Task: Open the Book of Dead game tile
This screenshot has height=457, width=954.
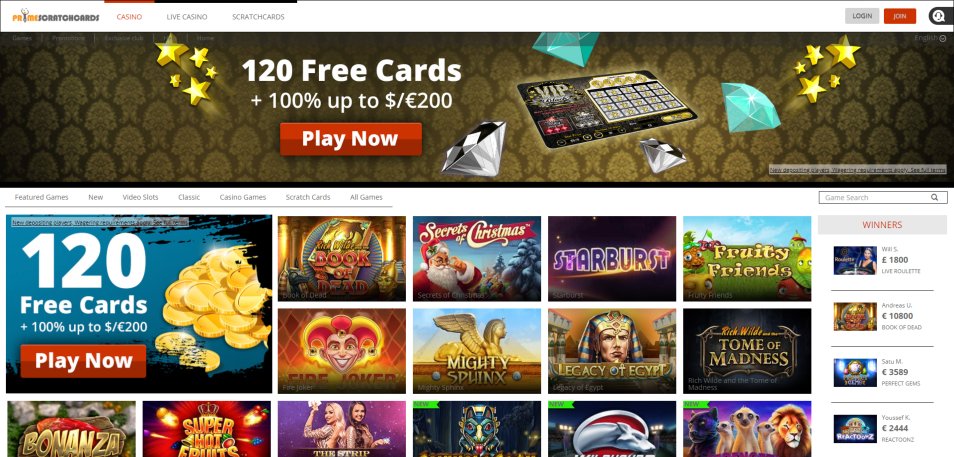Action: coord(342,259)
